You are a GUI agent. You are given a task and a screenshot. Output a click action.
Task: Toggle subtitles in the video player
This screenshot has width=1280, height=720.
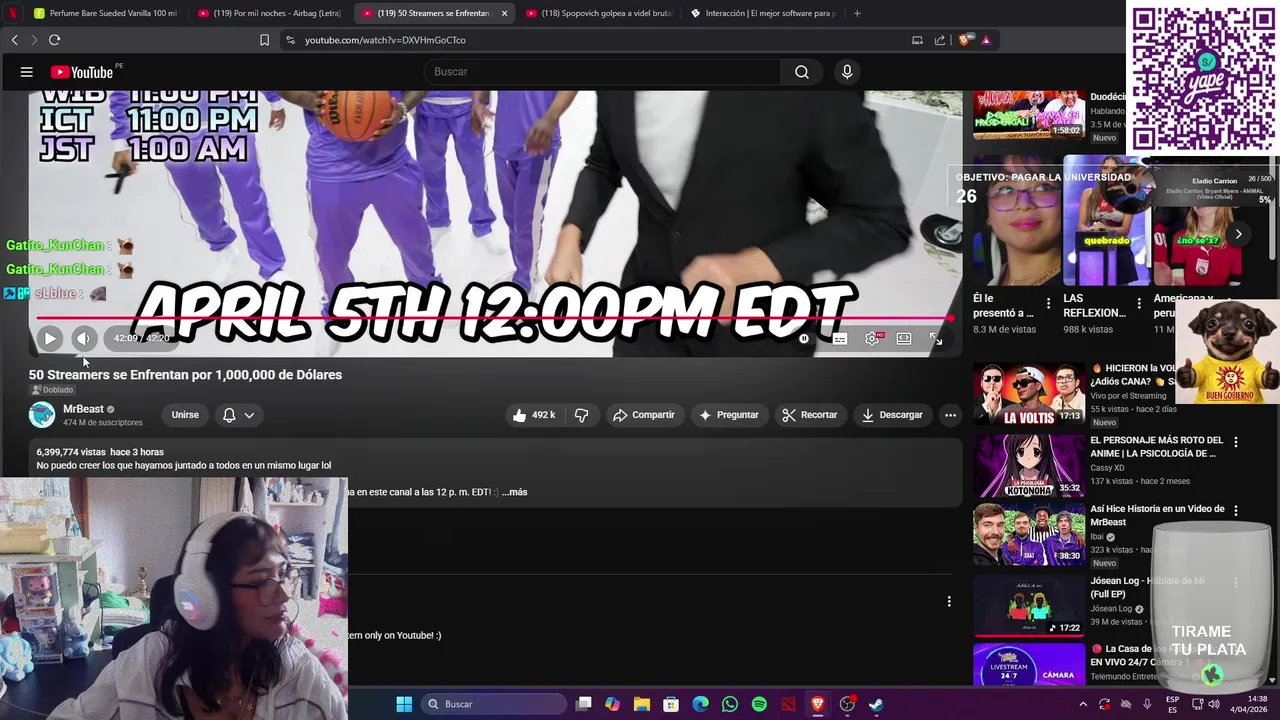[x=840, y=339]
